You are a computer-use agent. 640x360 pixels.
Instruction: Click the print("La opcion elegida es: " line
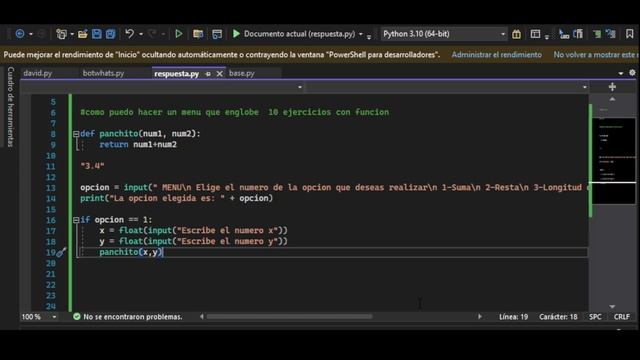pos(176,198)
